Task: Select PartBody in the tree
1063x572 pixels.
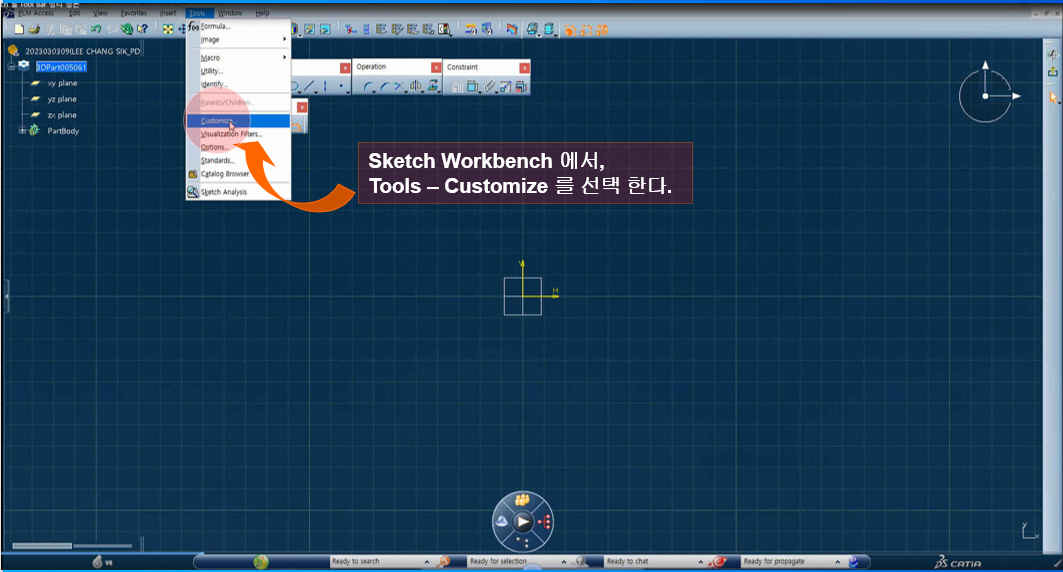Action: pyautogui.click(x=63, y=131)
